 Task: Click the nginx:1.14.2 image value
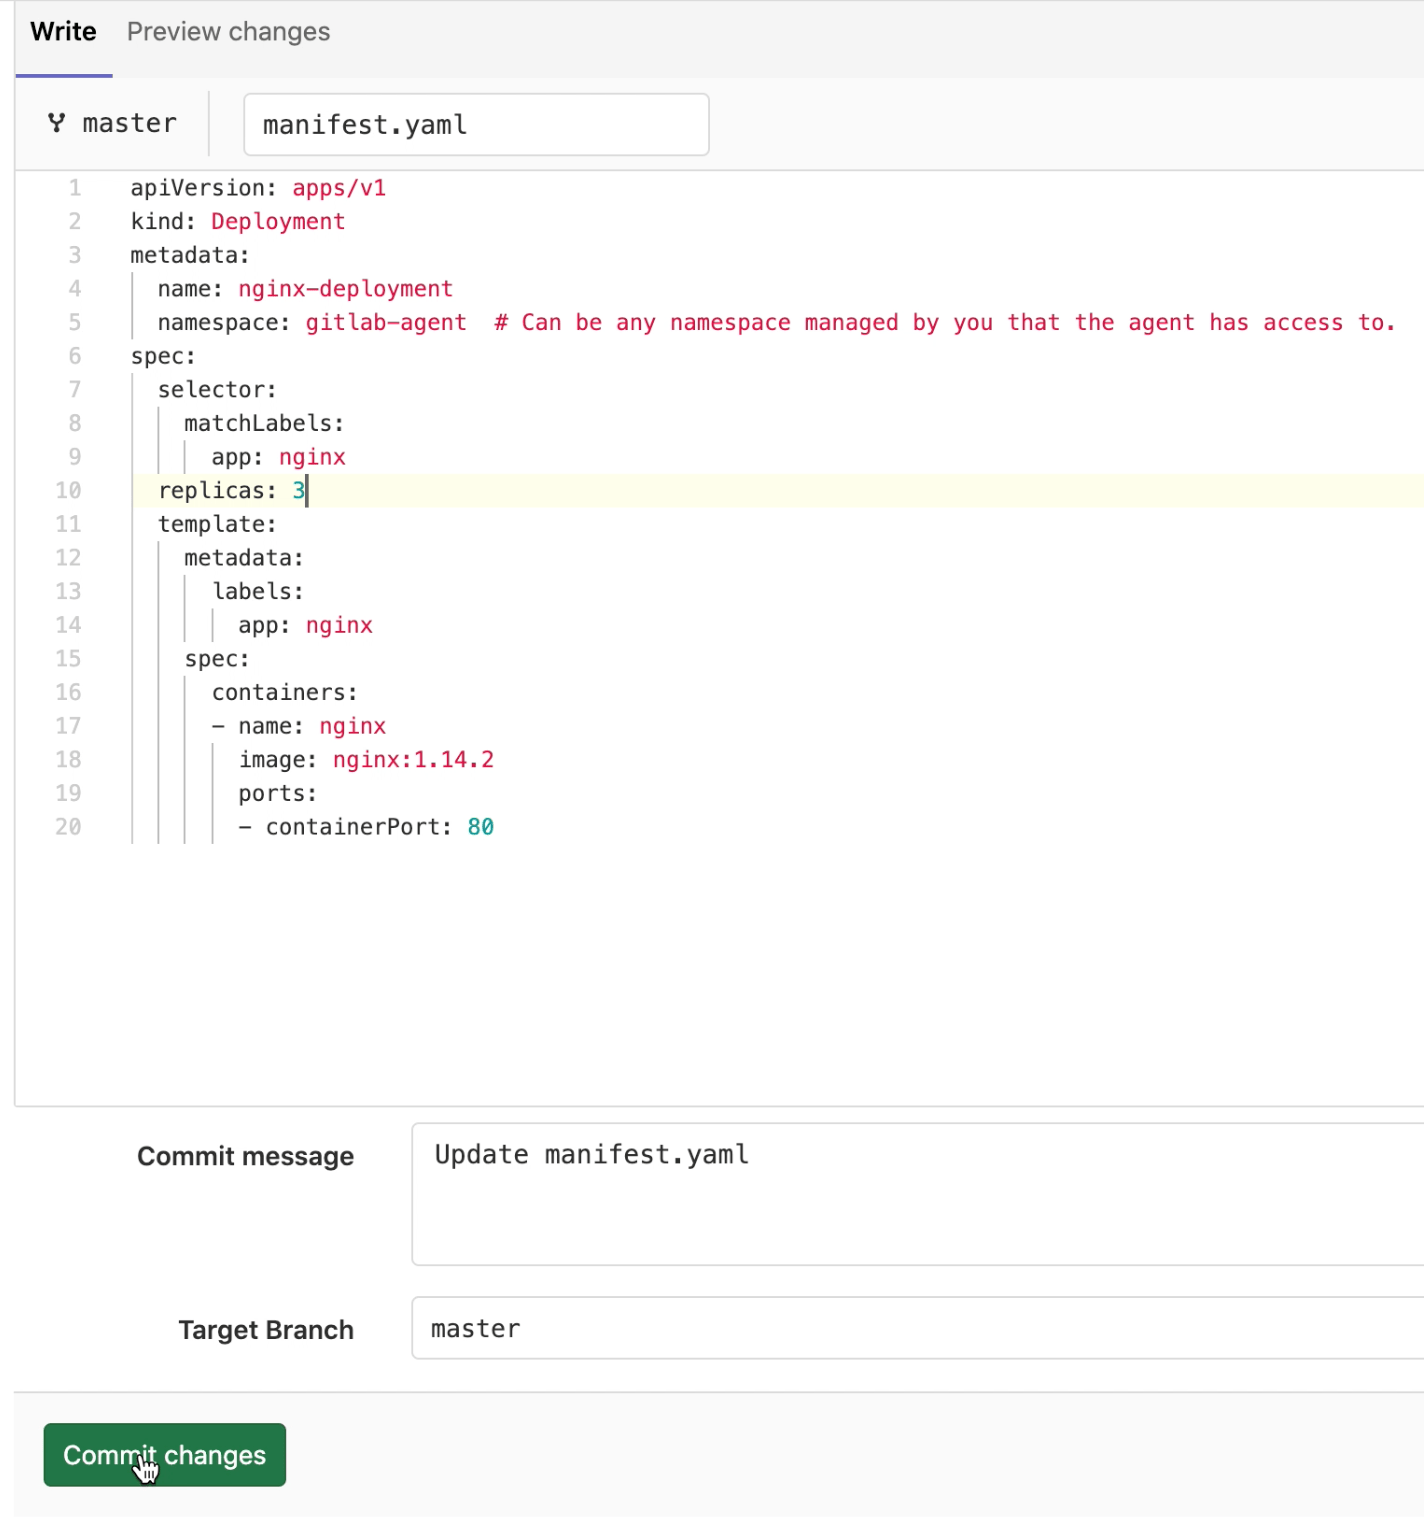click(411, 759)
